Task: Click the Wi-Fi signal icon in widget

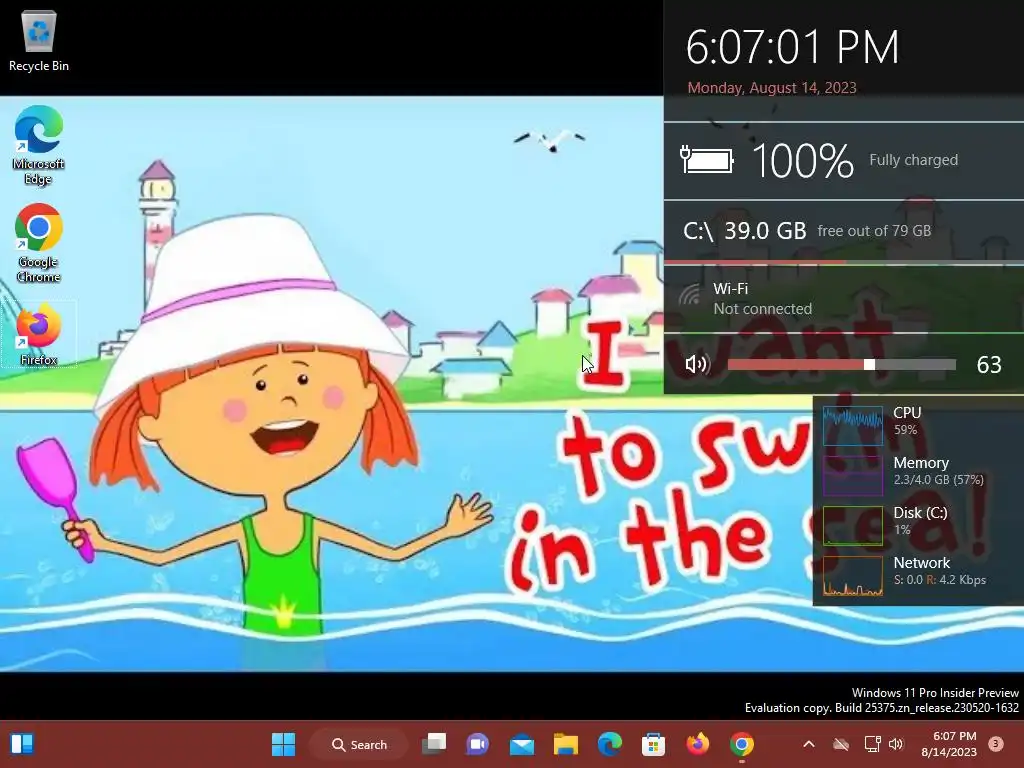Action: [690, 296]
